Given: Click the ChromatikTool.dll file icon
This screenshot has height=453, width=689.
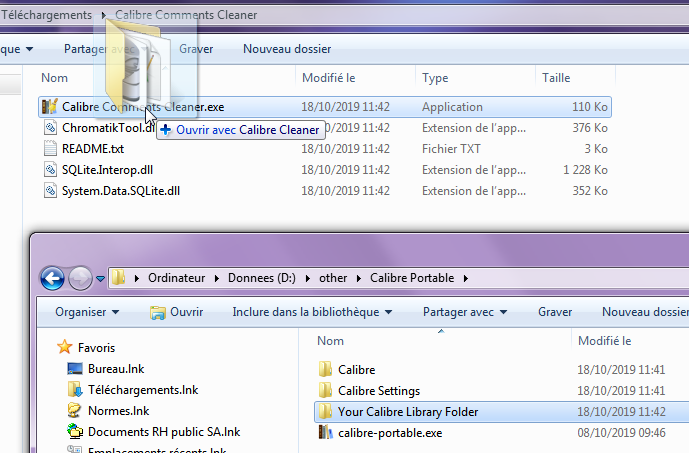Looking at the screenshot, I should 50,128.
